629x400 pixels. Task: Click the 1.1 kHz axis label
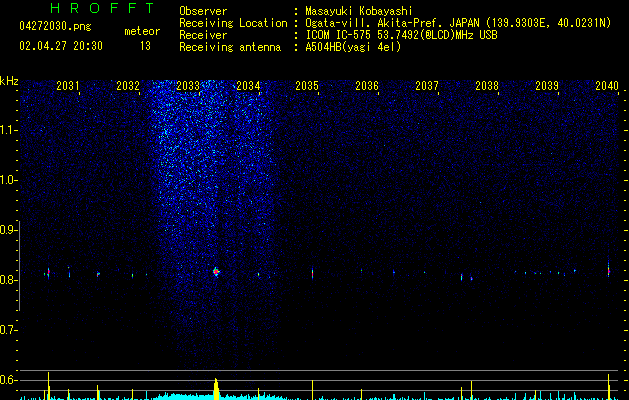[7, 130]
